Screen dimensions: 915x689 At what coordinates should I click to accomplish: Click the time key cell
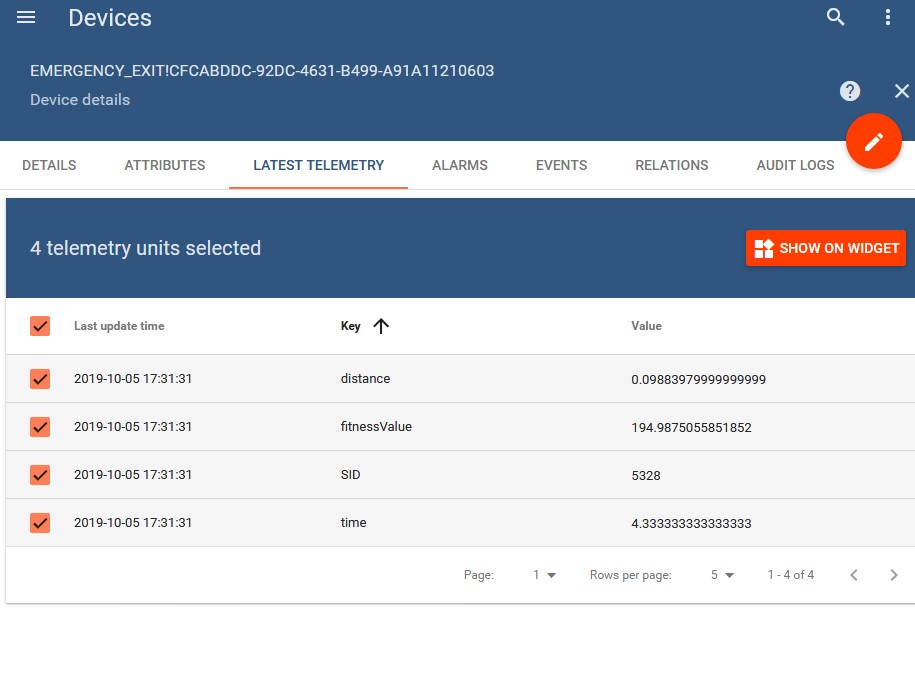tap(354, 523)
